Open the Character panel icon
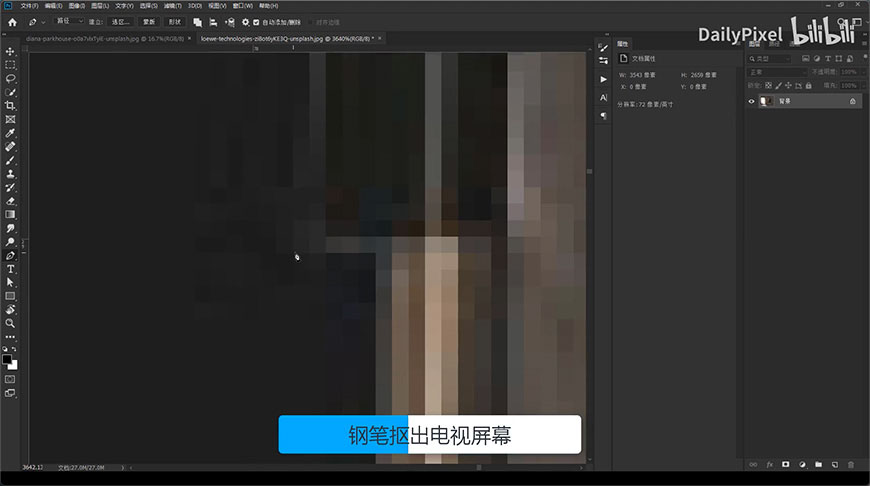Image resolution: width=870 pixels, height=486 pixels. 603,98
